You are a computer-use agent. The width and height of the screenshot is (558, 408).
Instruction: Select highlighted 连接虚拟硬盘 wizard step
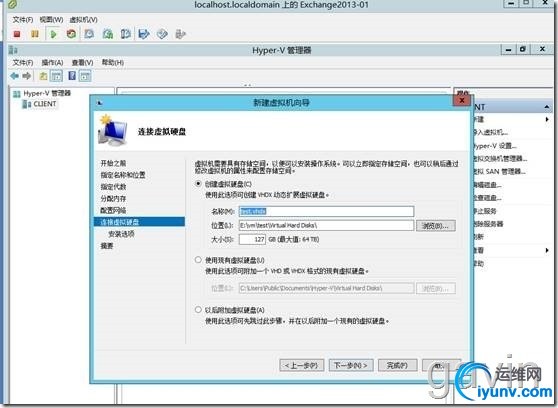139,222
